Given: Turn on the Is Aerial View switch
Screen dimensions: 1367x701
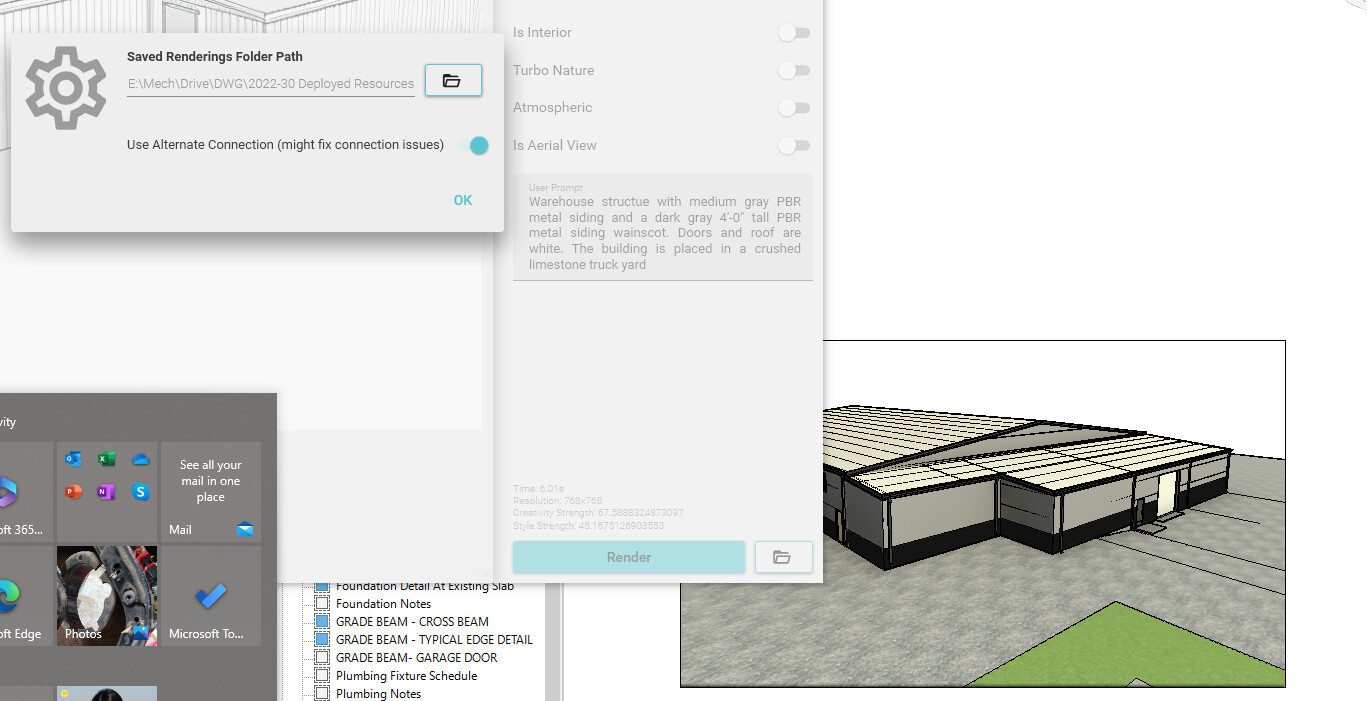Looking at the screenshot, I should (x=795, y=145).
